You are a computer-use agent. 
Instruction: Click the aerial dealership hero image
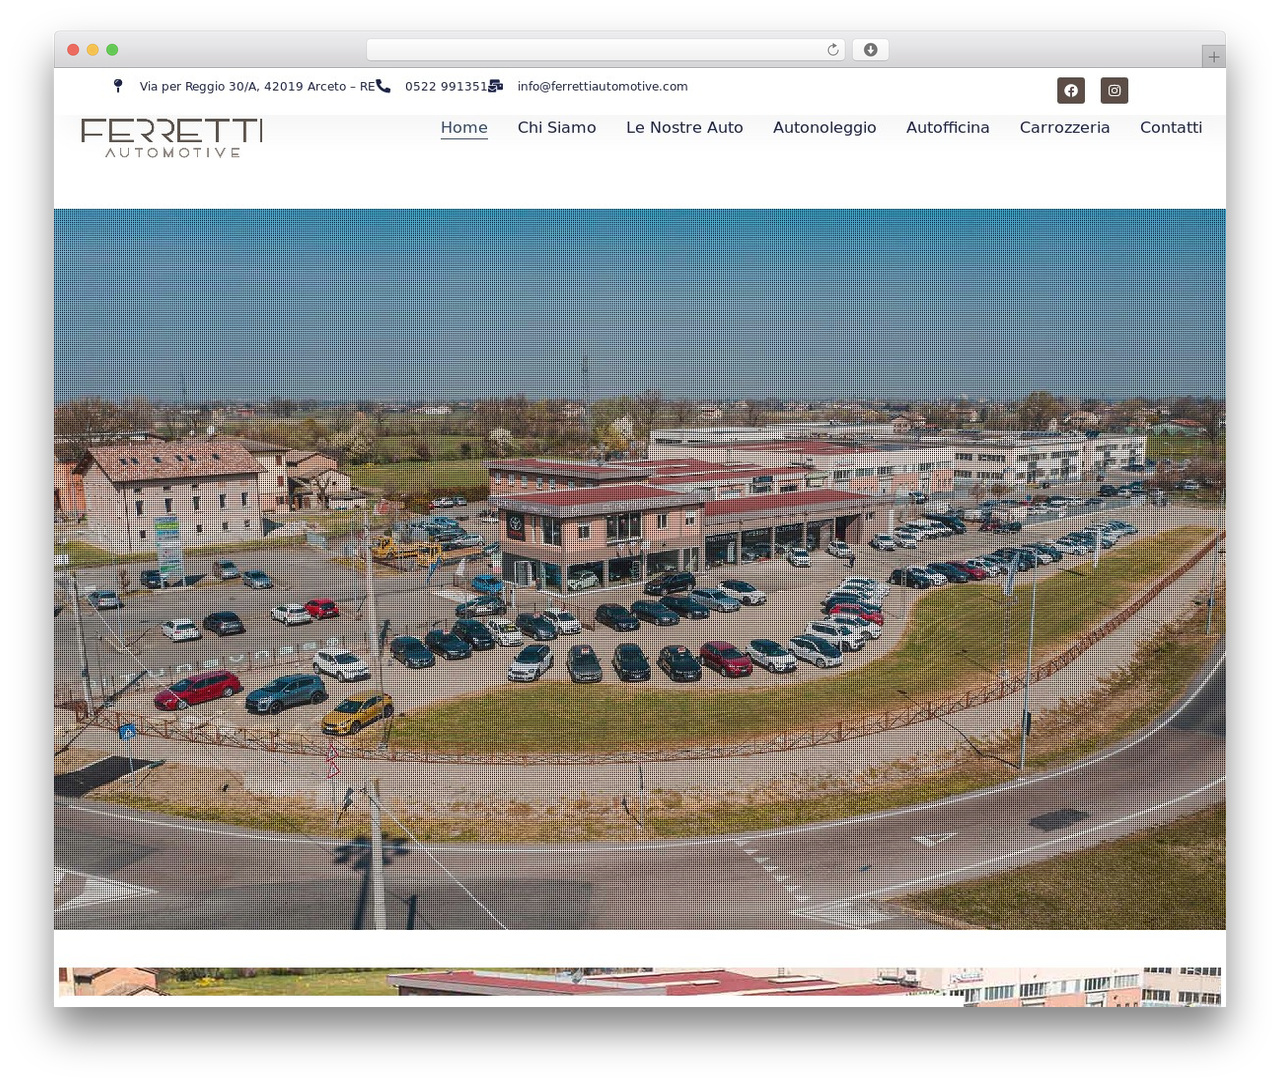(640, 569)
